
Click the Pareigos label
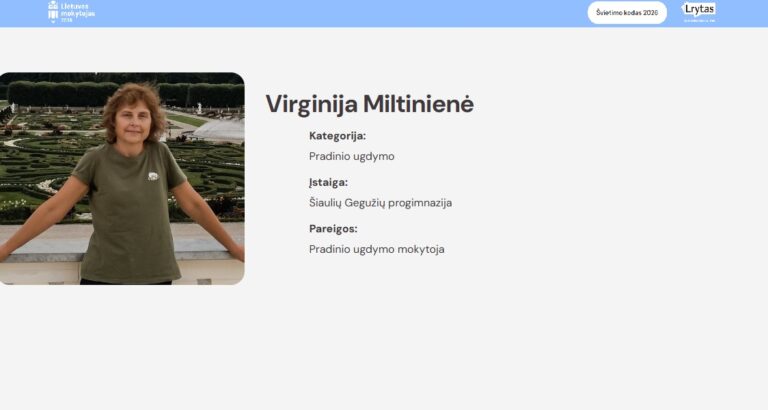(x=333, y=228)
